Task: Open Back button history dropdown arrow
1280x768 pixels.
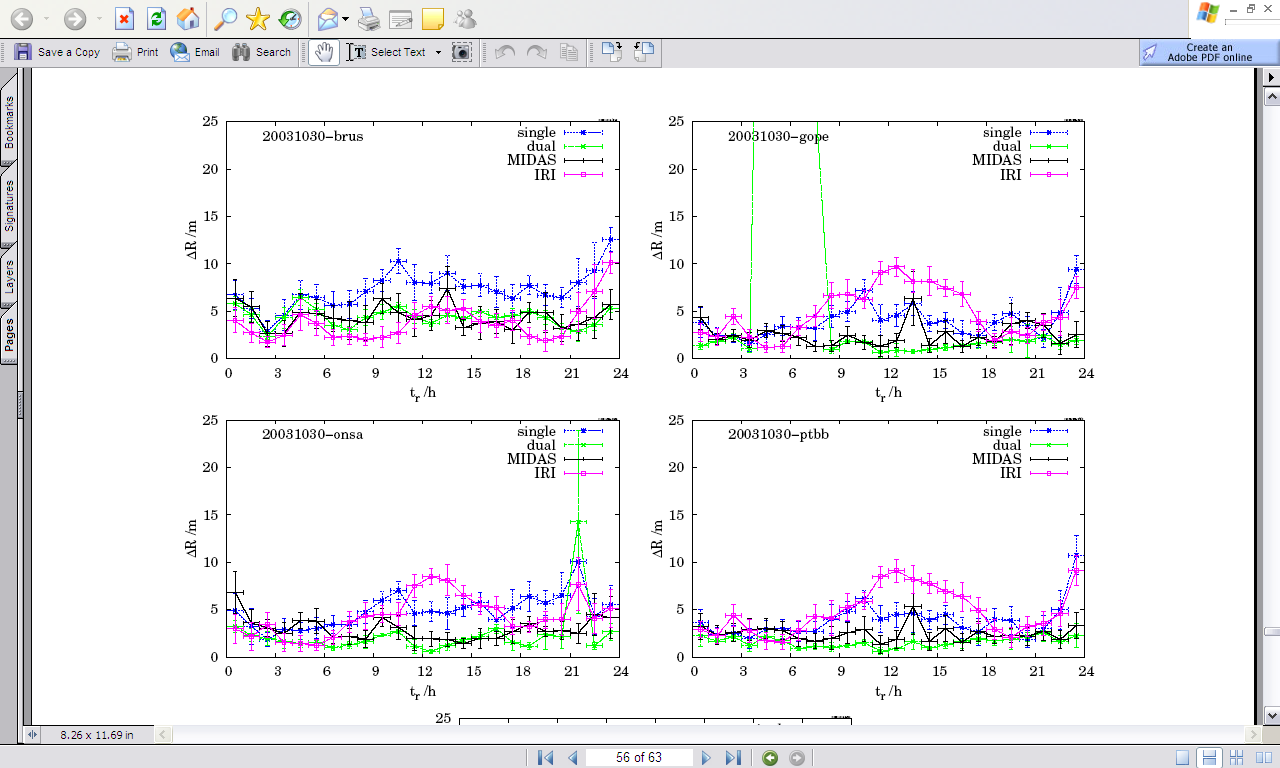Action: (x=45, y=19)
